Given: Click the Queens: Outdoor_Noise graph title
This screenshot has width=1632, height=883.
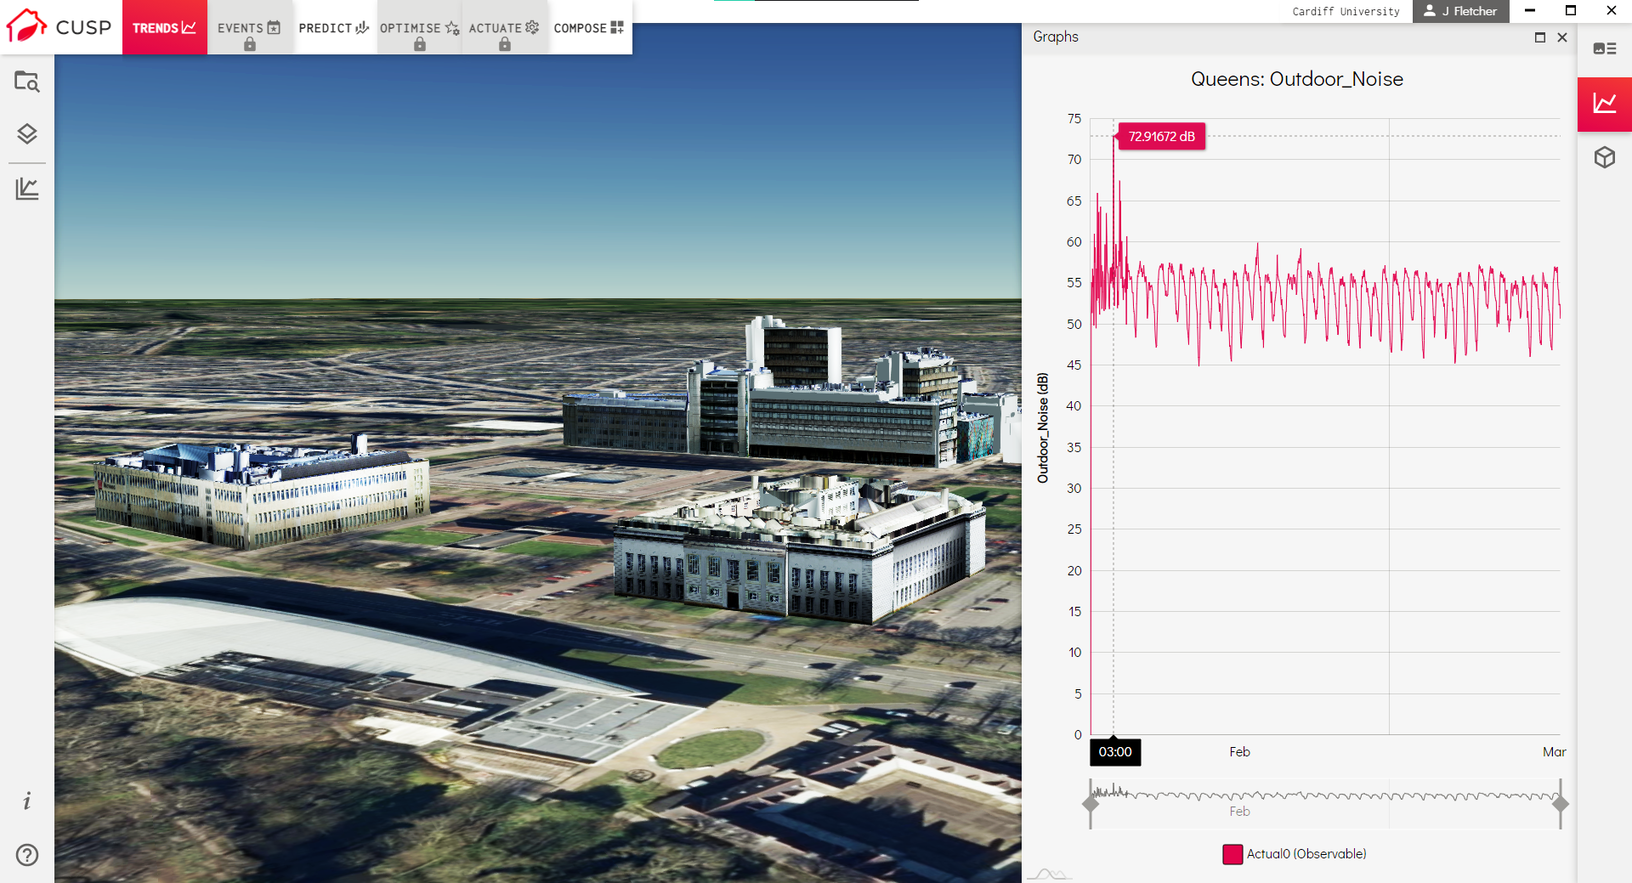Looking at the screenshot, I should coord(1297,79).
